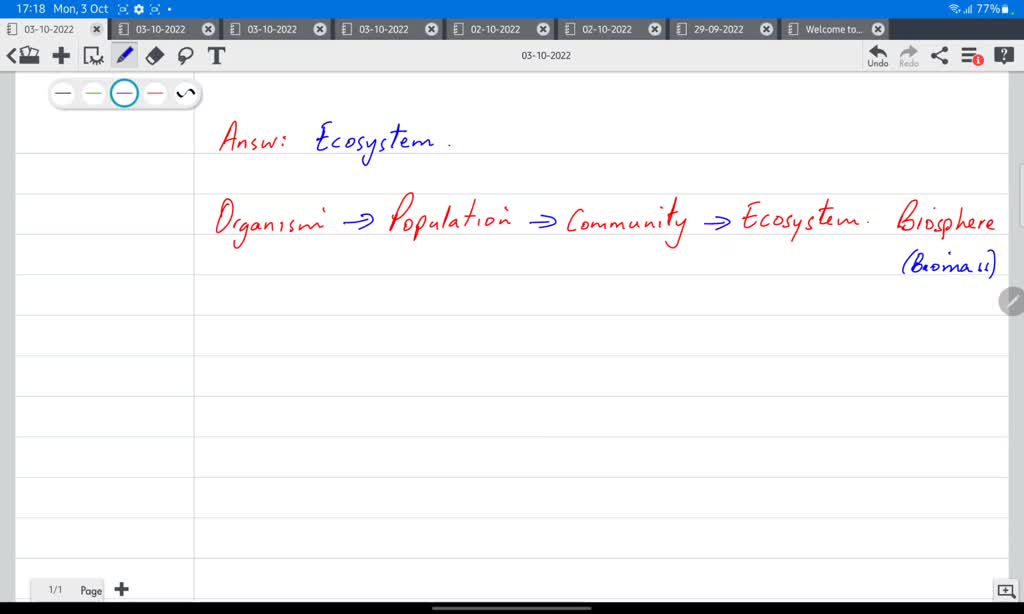1024x614 pixels.
Task: Close the second 03-10-2022 tab
Action: point(208,29)
